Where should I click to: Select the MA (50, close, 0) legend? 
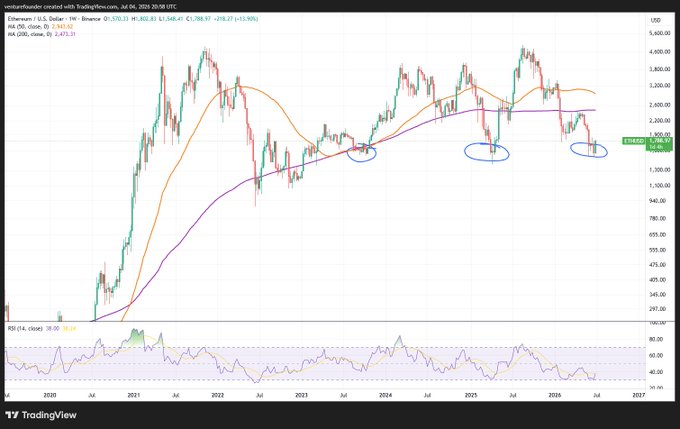tap(29, 26)
